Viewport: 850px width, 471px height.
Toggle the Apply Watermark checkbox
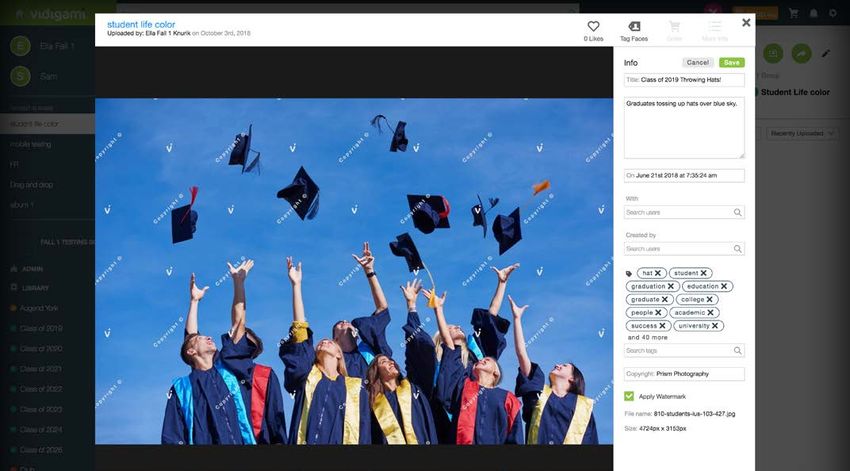(x=629, y=396)
